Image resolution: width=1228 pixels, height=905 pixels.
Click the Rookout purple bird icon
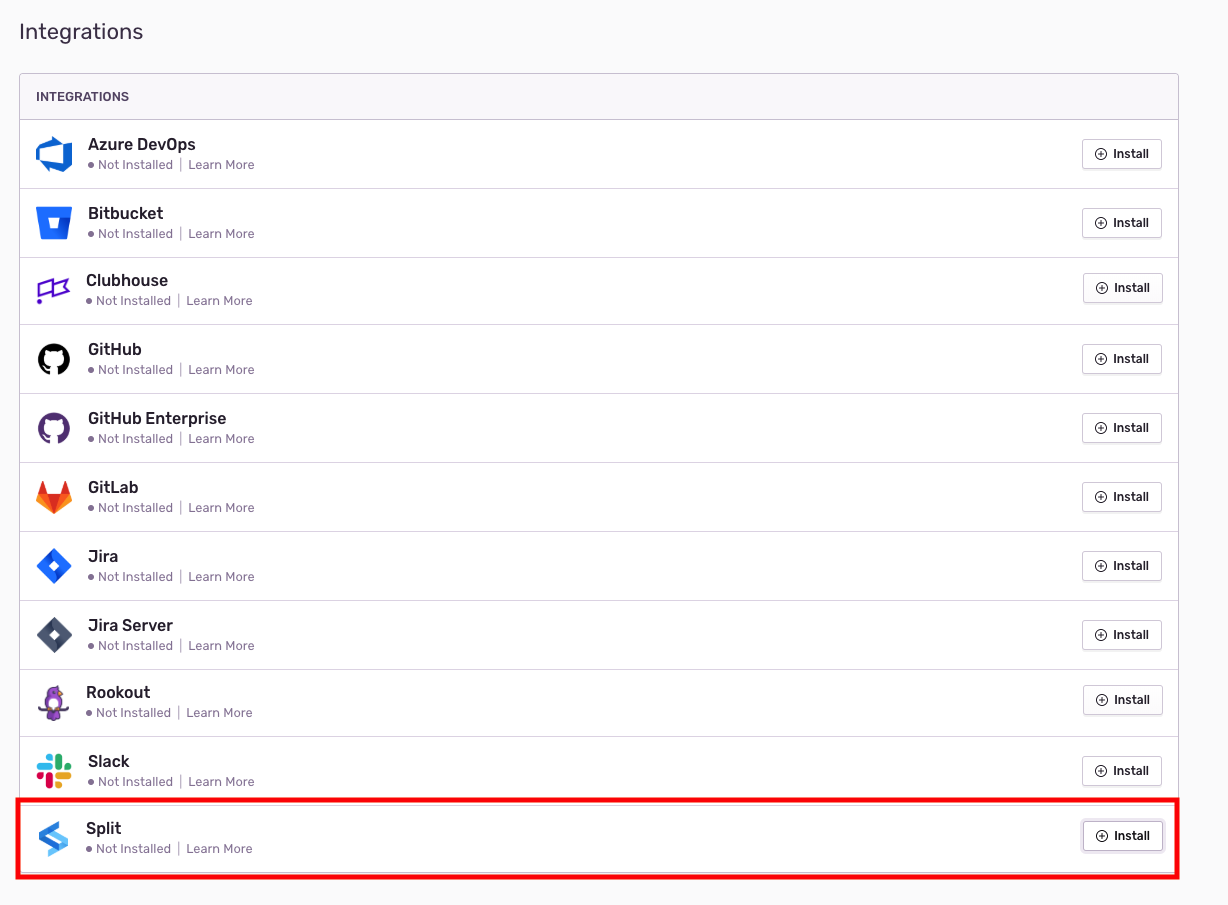[53, 702]
